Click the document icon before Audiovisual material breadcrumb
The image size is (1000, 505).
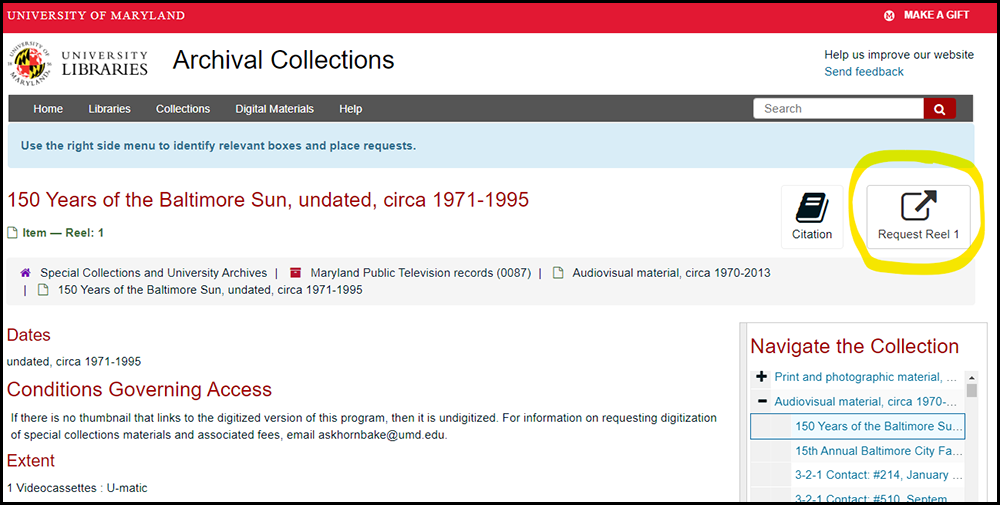coord(558,273)
